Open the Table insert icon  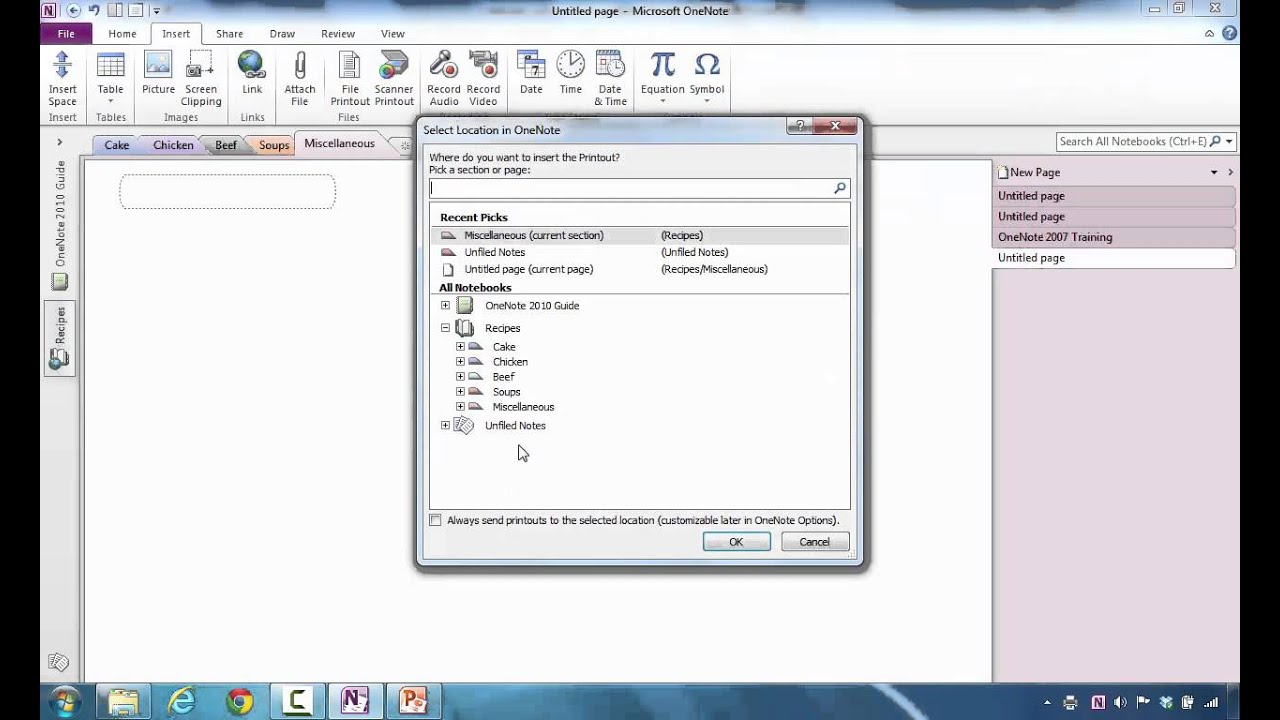click(110, 79)
